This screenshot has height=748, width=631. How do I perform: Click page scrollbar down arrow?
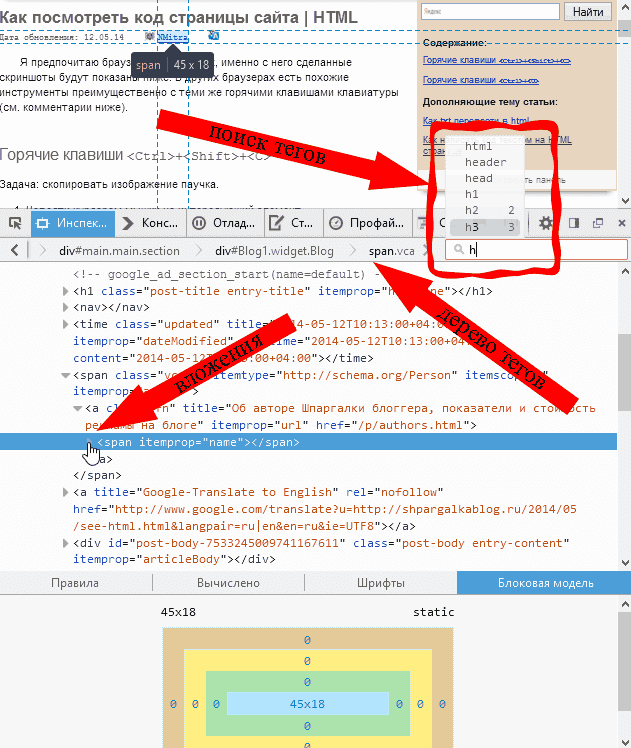click(x=624, y=201)
